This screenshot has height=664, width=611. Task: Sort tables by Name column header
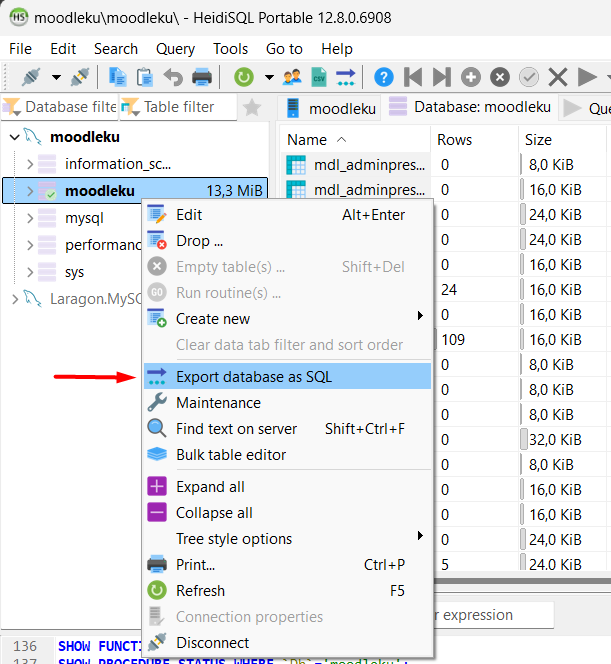pyautogui.click(x=355, y=140)
